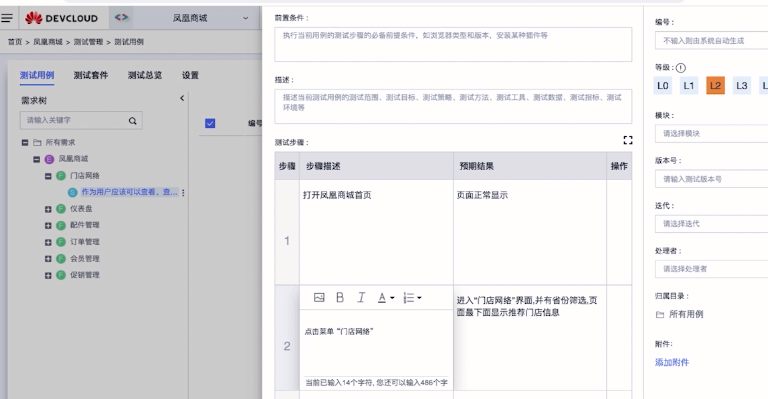
Task: Click the code brackets icon in header
Action: (121, 18)
